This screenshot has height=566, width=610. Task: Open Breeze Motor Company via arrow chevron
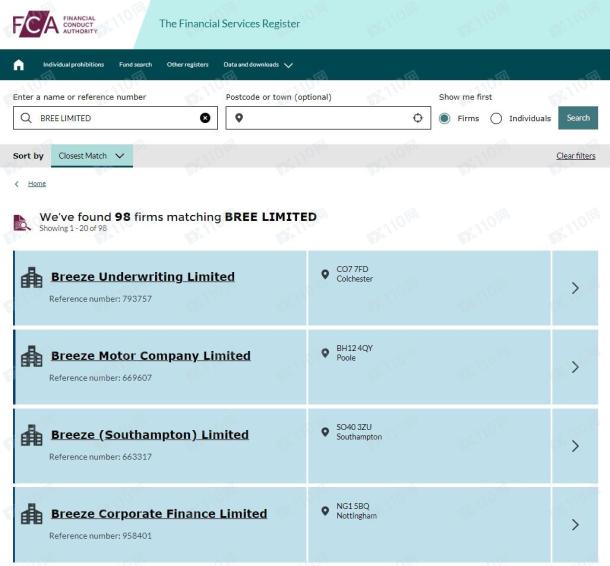tap(575, 367)
